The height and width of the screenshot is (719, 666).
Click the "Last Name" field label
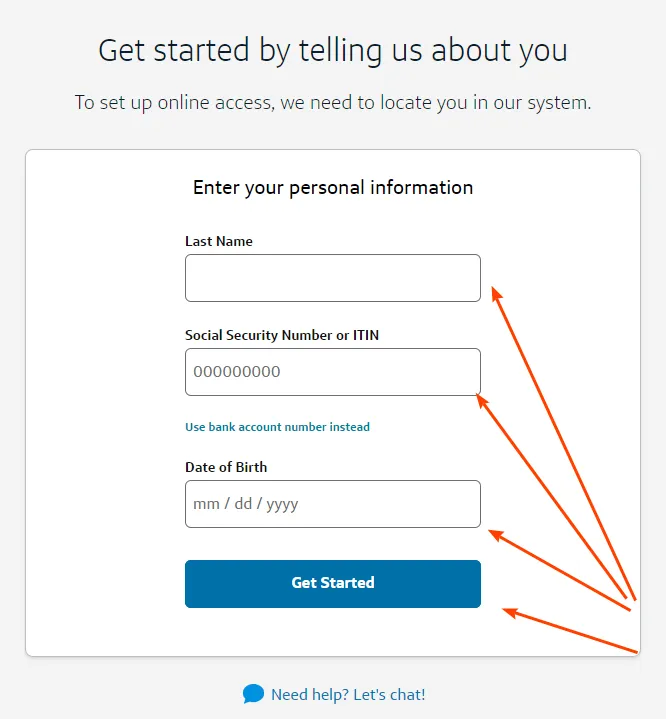pyautogui.click(x=219, y=241)
